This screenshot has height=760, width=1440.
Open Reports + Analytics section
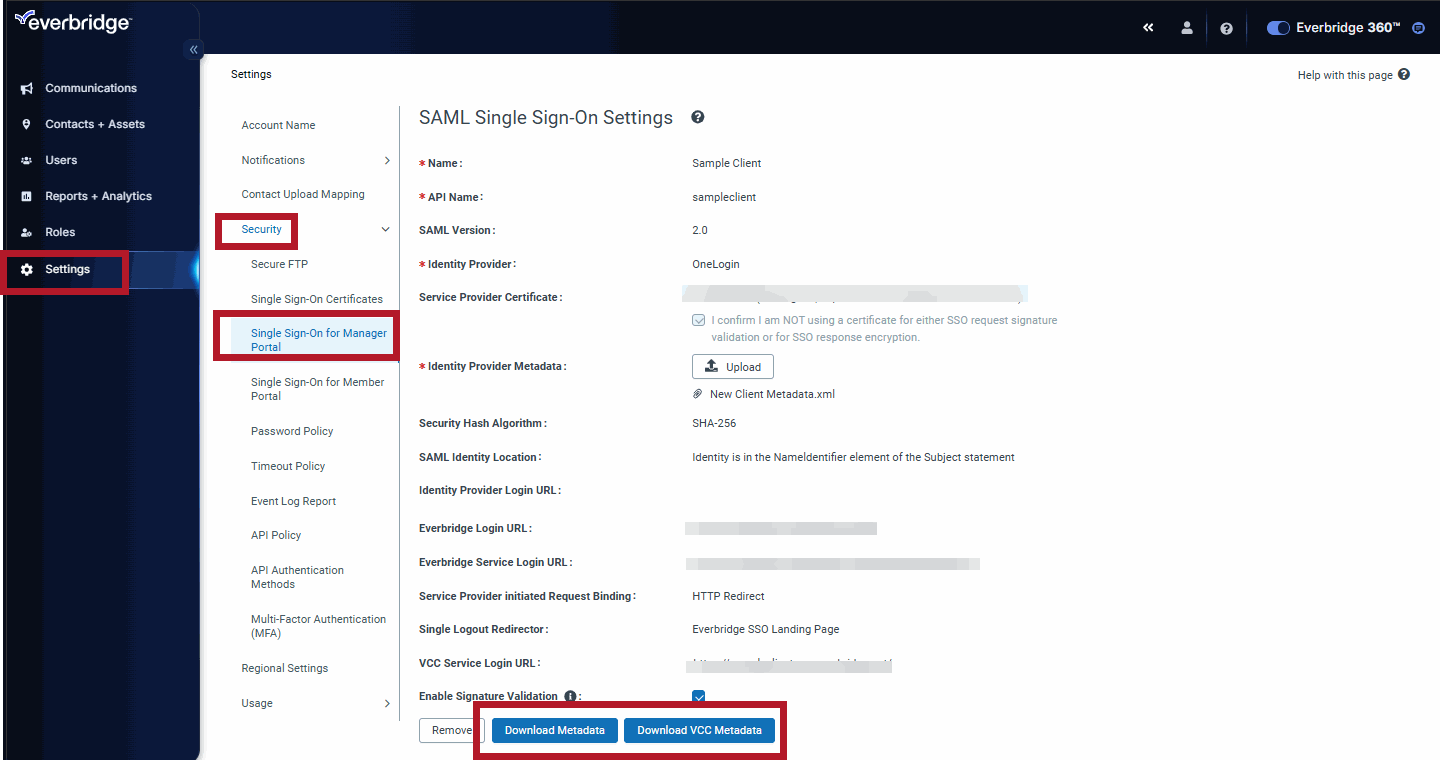pyautogui.click(x=98, y=196)
